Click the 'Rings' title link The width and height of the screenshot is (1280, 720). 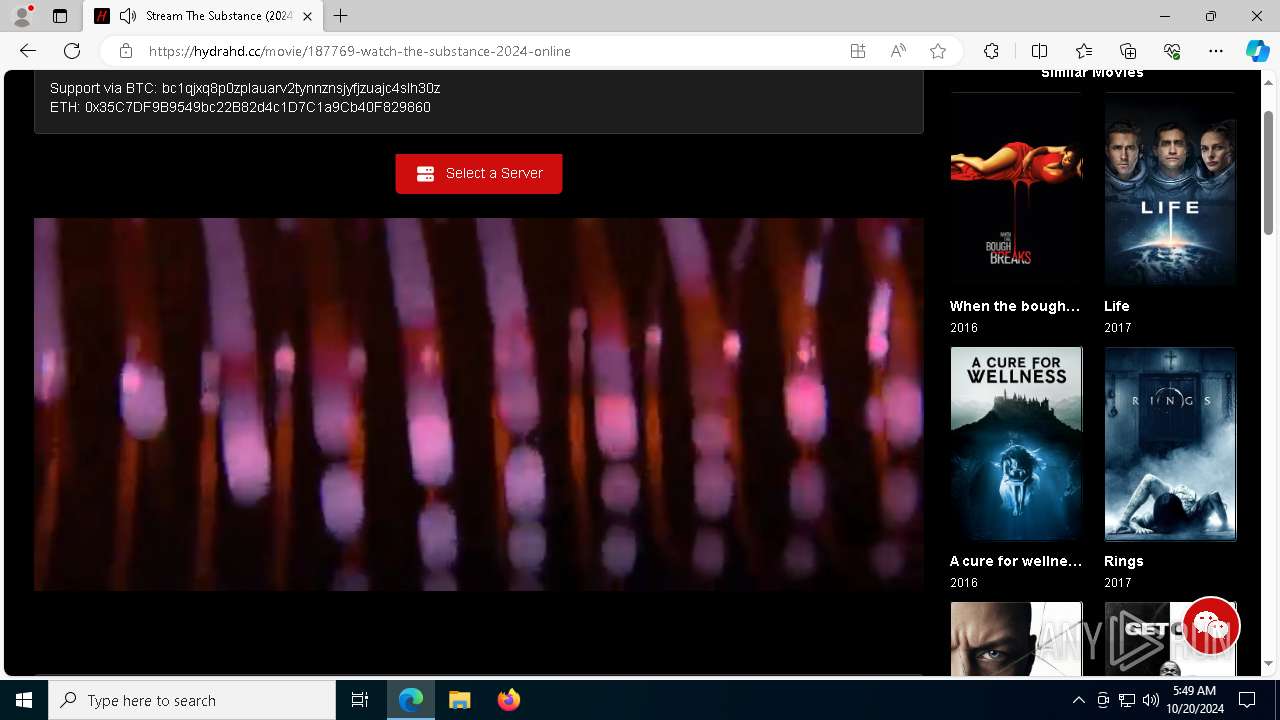click(1124, 561)
